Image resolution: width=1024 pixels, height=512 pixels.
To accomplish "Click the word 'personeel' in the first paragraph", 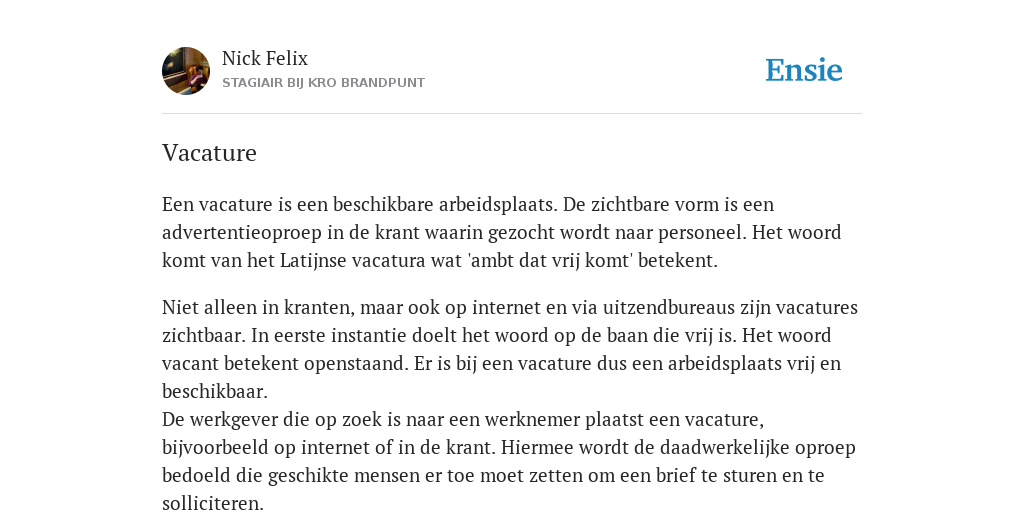I will [702, 232].
